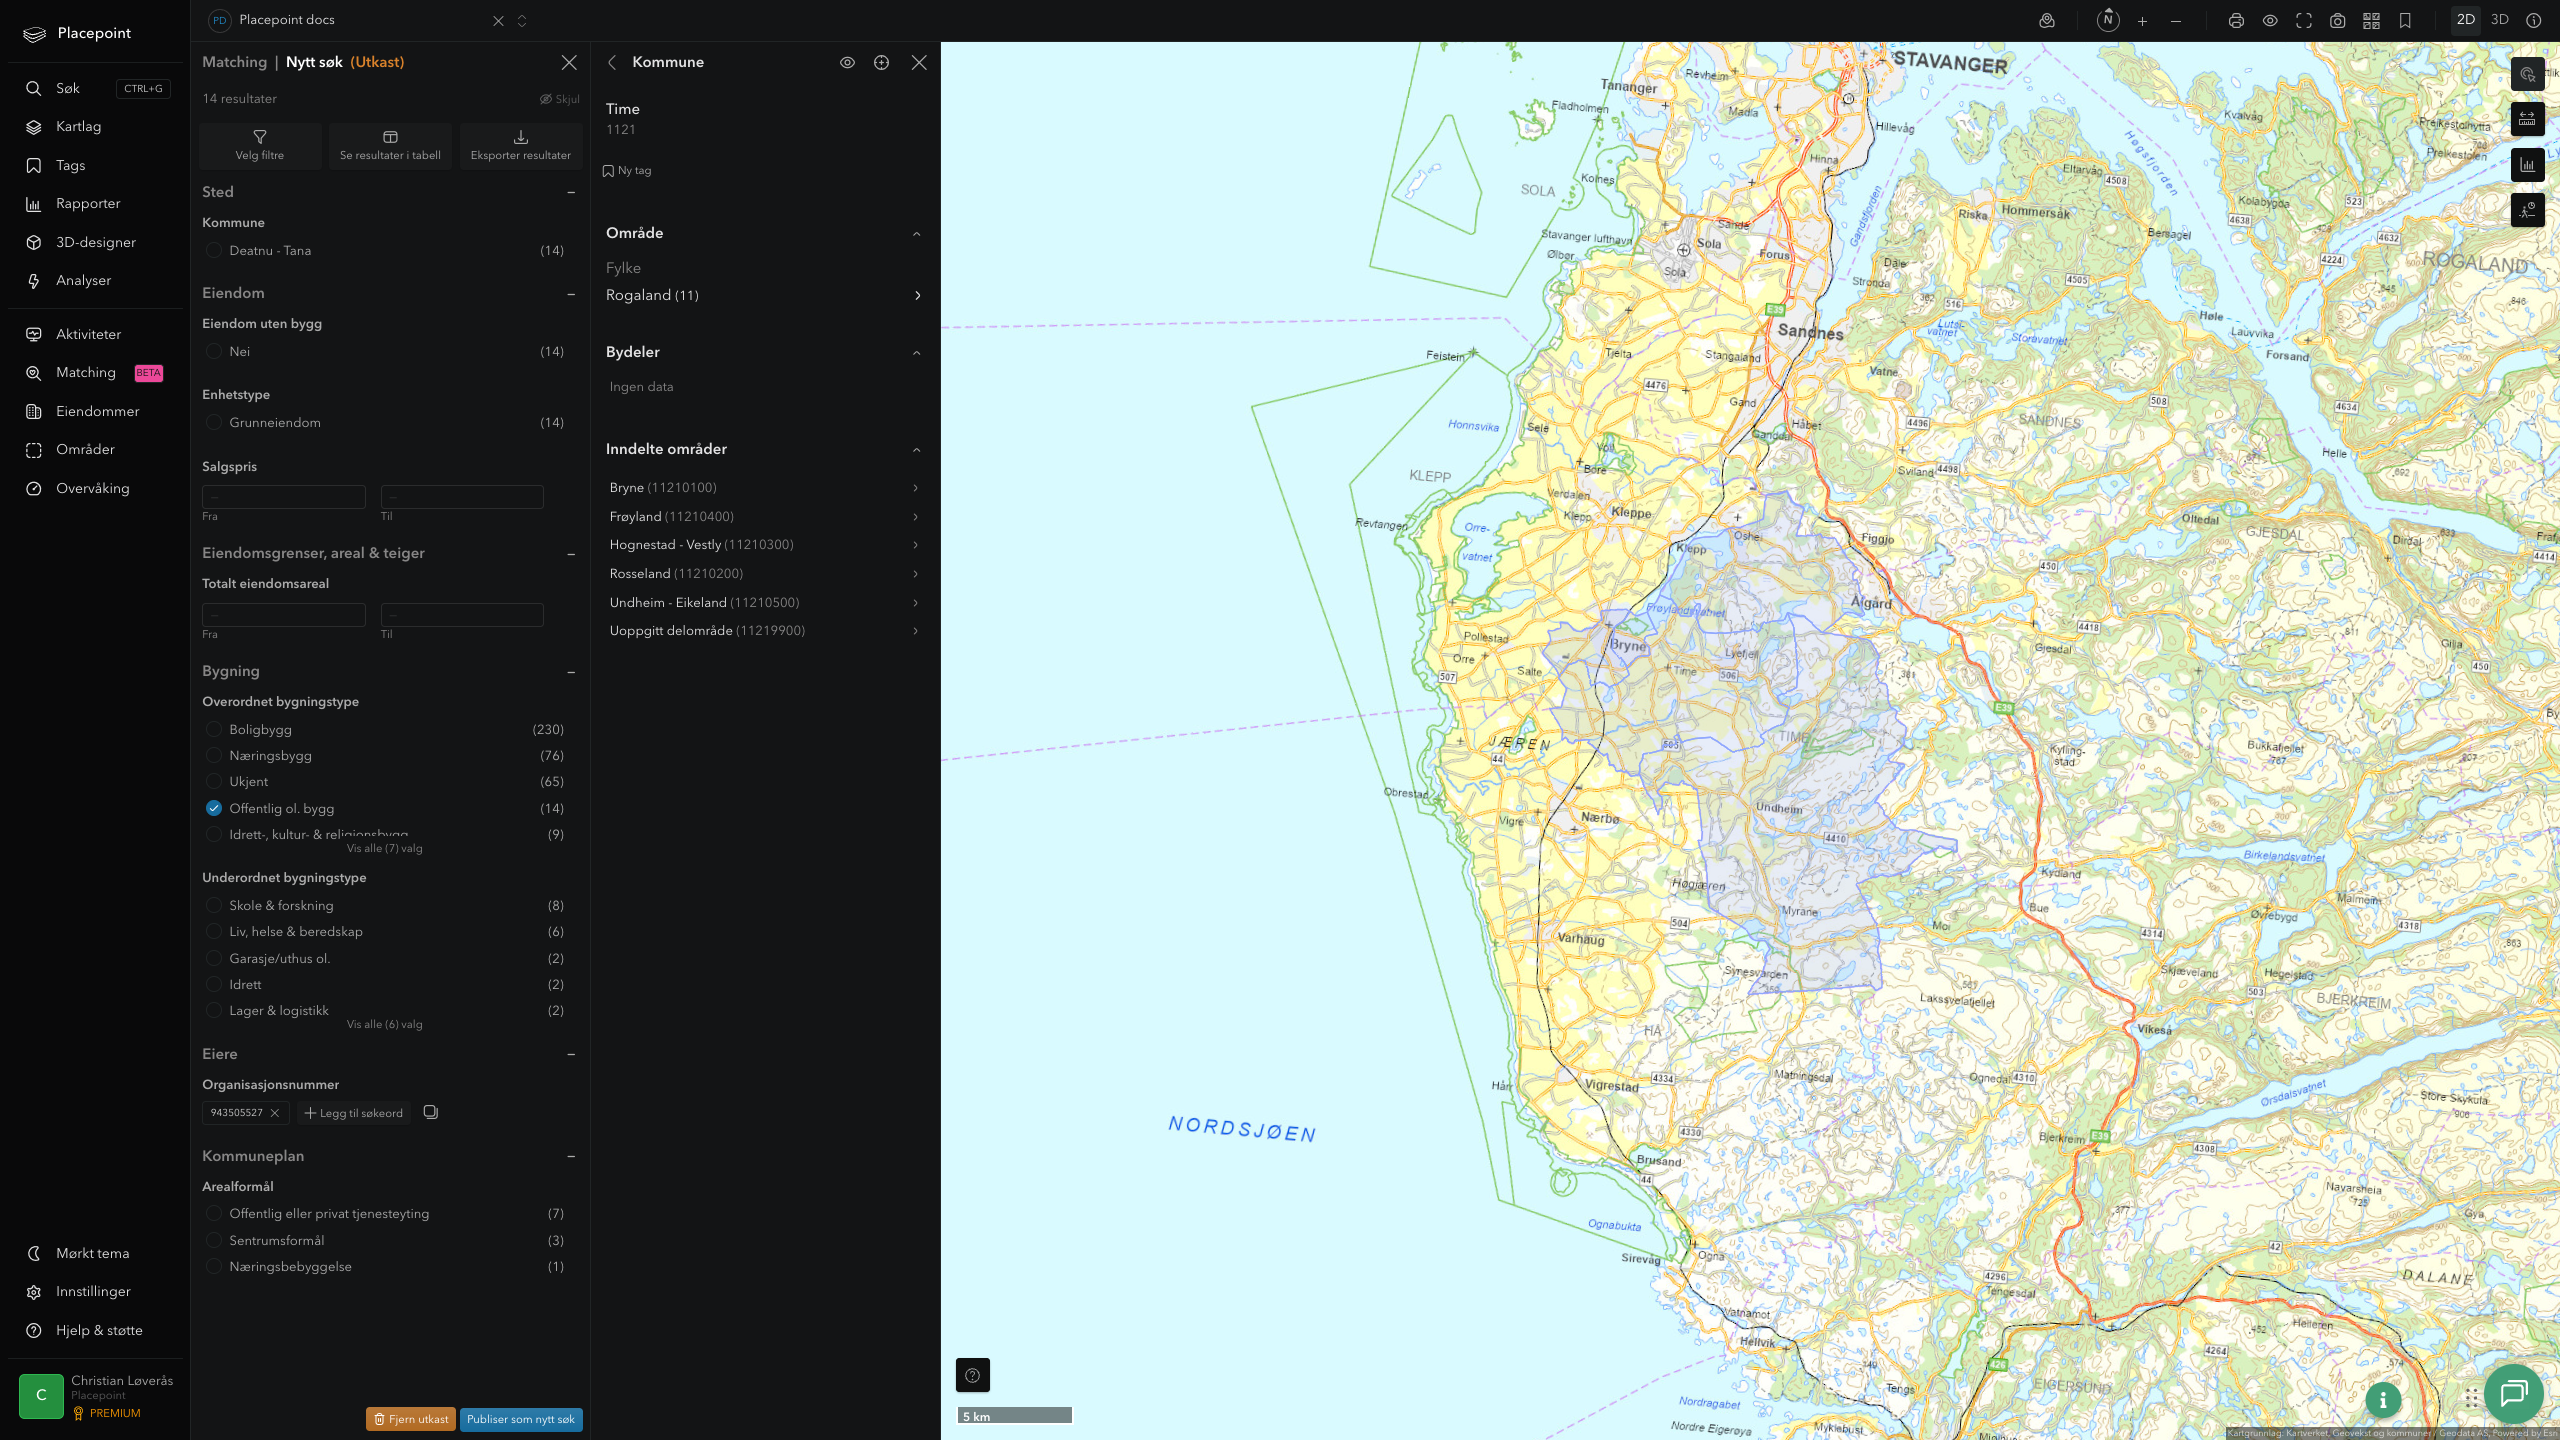Open Analyser in the sidebar
Viewport: 2560px width, 1440px height.
click(x=83, y=281)
